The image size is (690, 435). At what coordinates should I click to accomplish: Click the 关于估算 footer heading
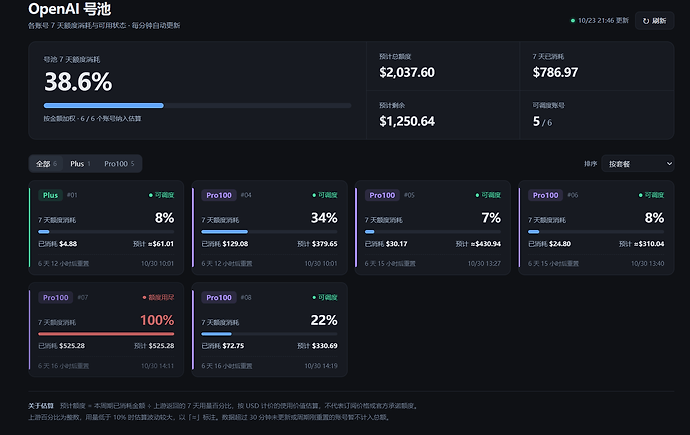41,406
